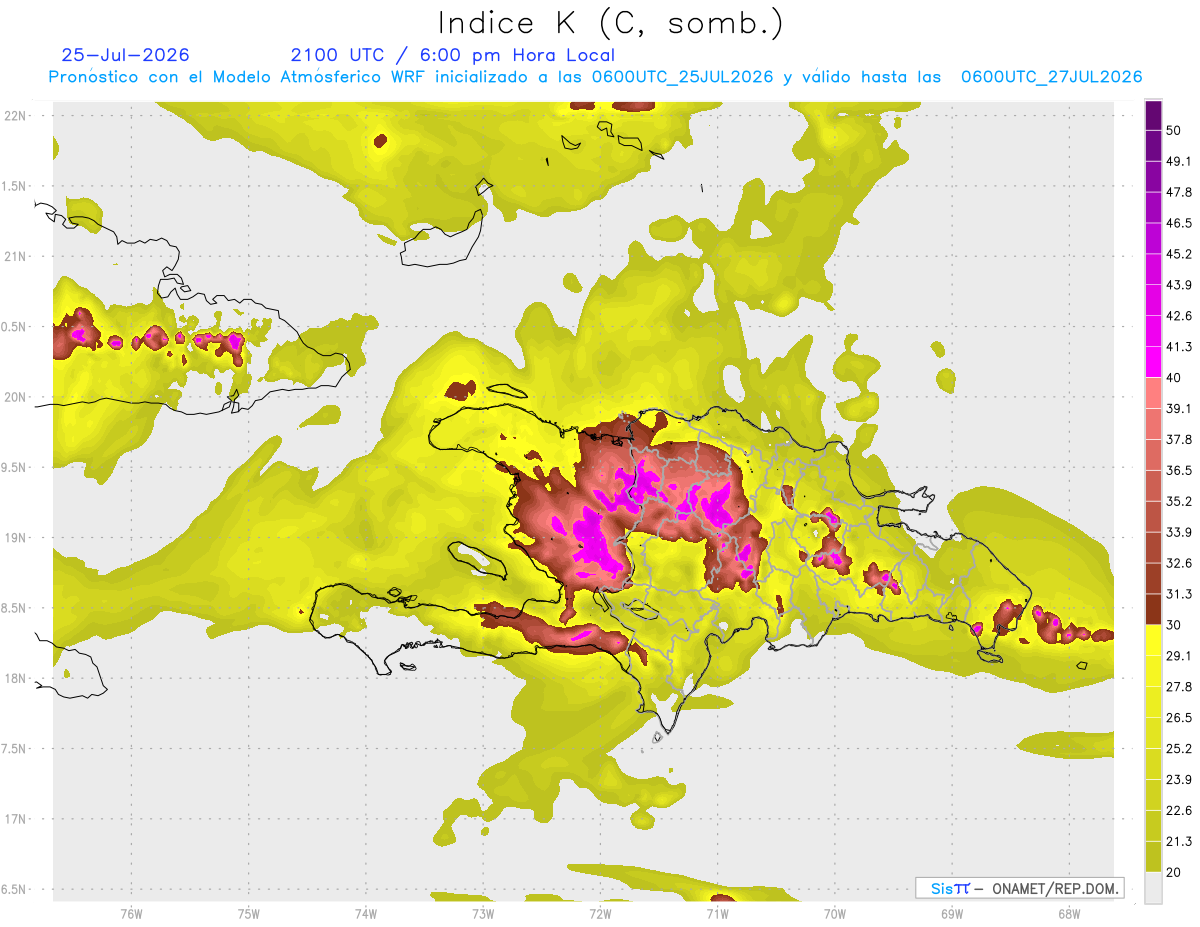Click the 46.5 colorbar label
1200x927 pixels.
[x=1179, y=223]
